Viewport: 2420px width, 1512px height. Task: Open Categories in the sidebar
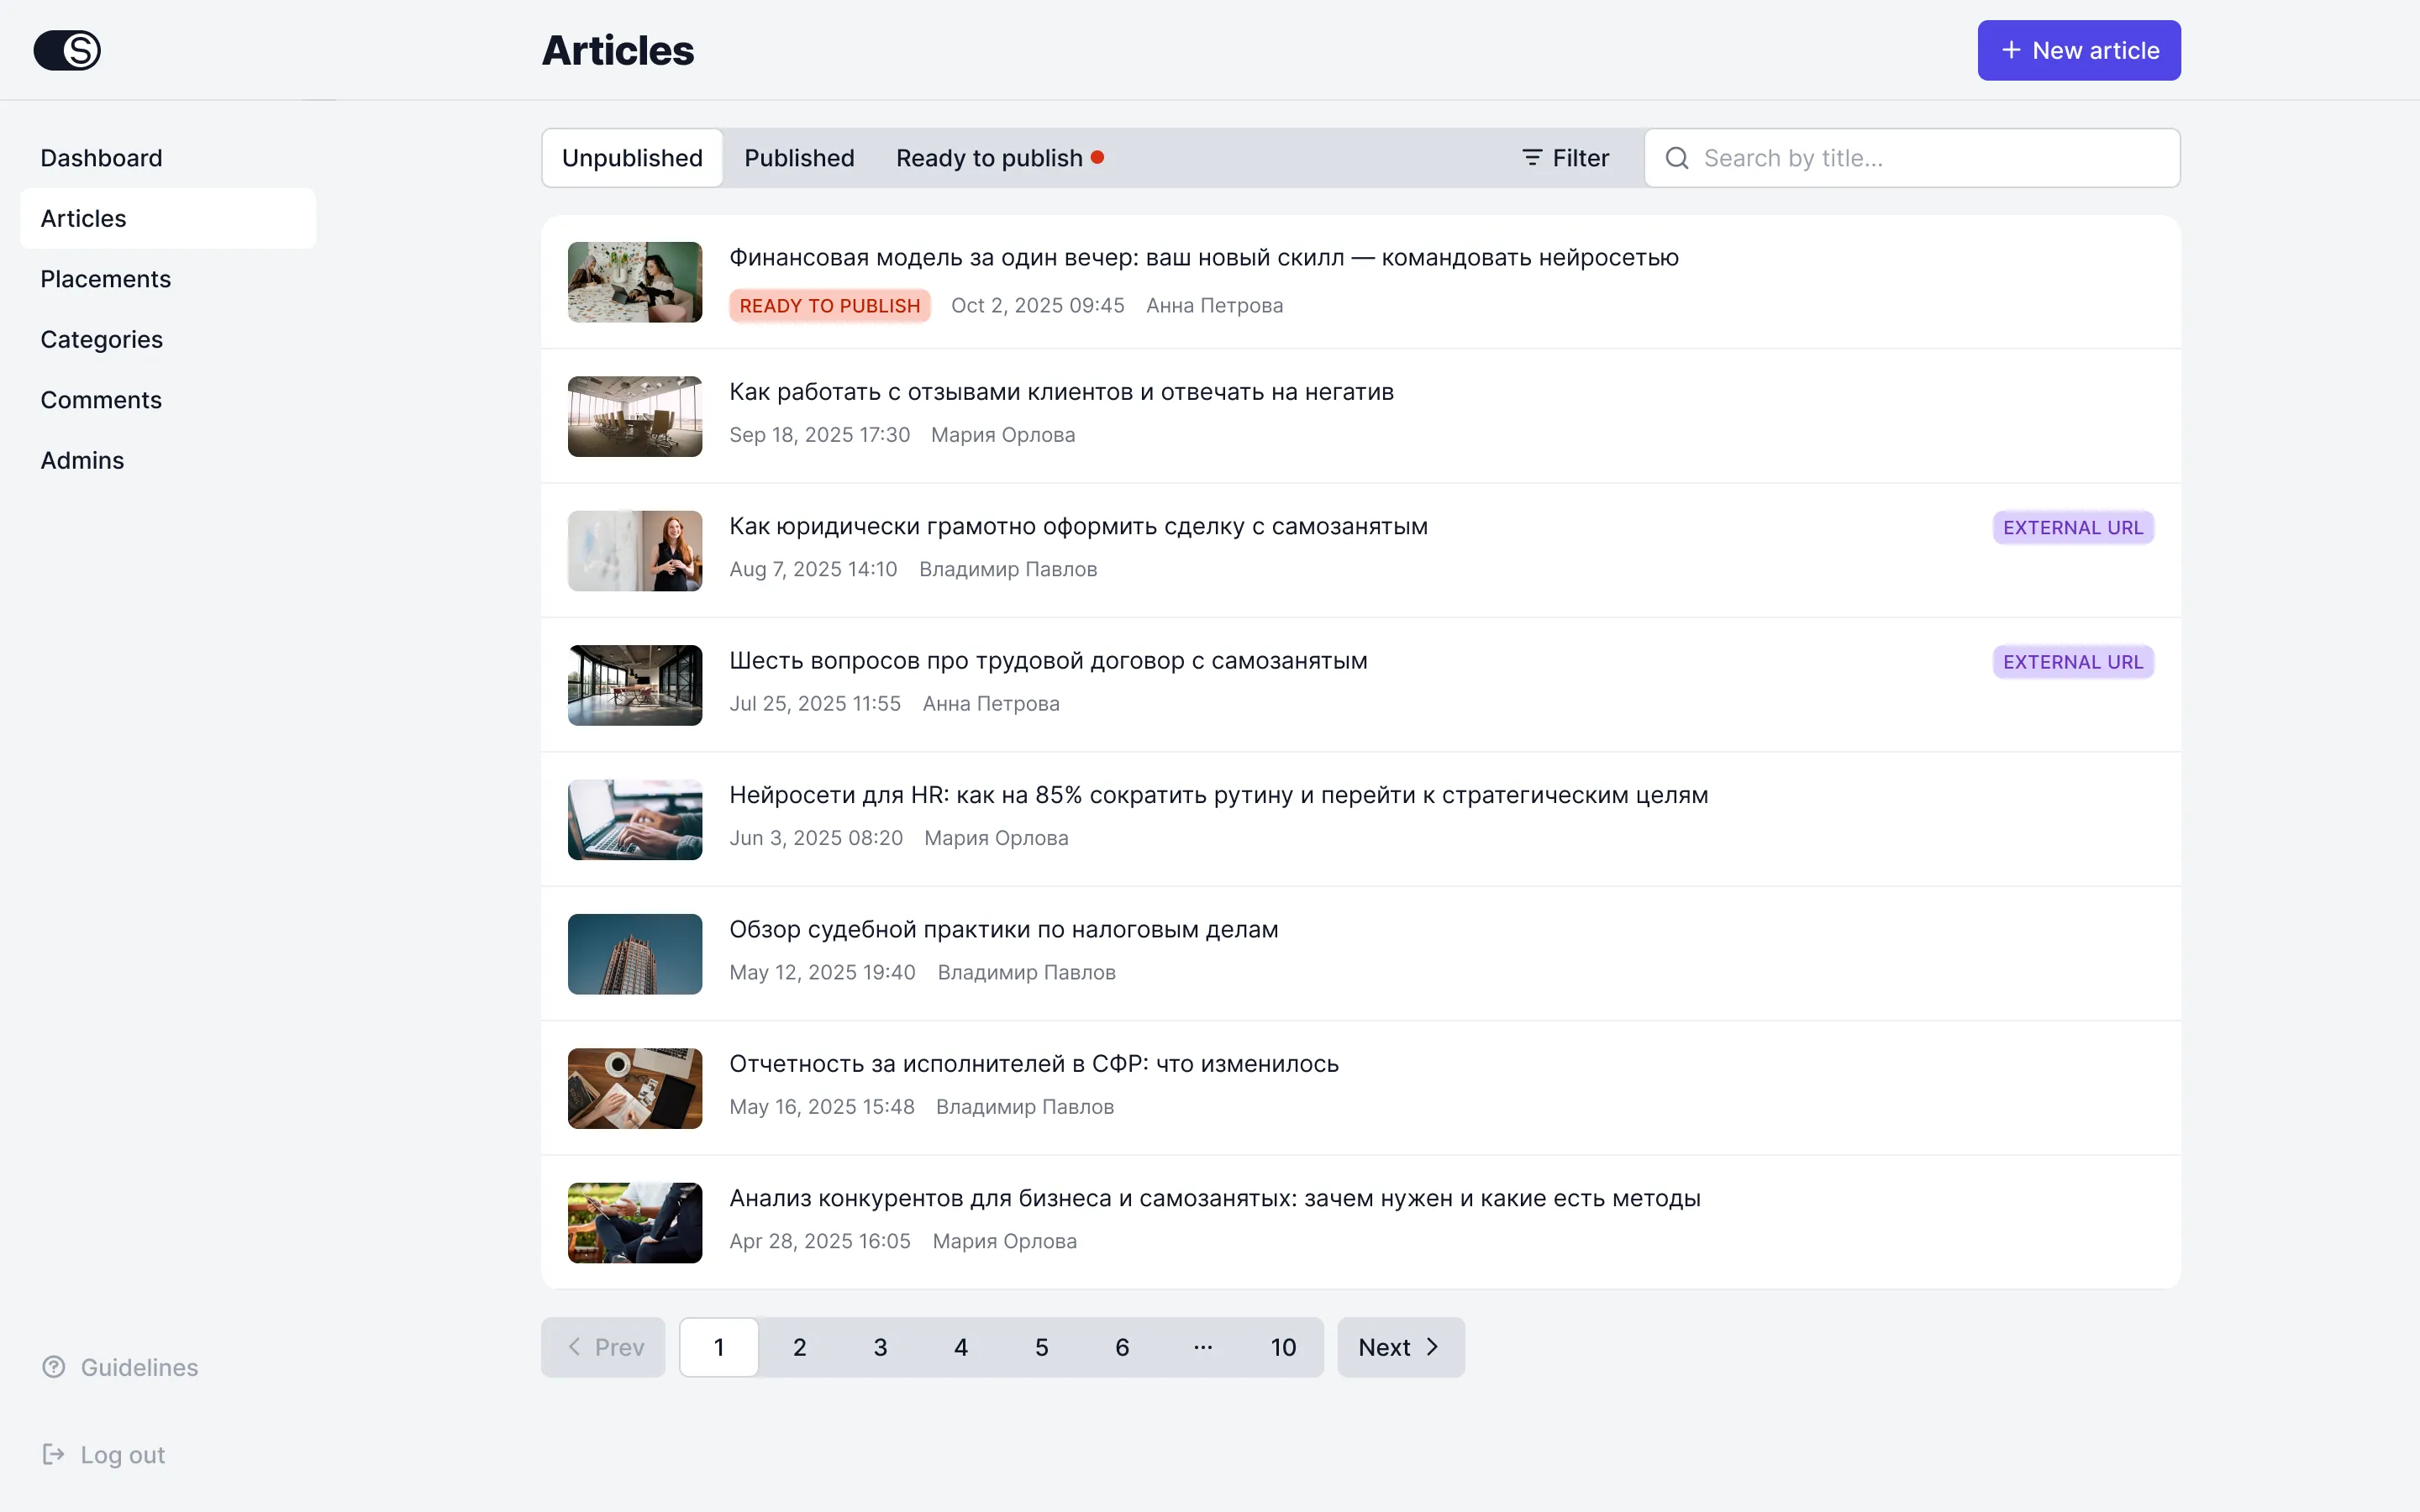tap(102, 339)
